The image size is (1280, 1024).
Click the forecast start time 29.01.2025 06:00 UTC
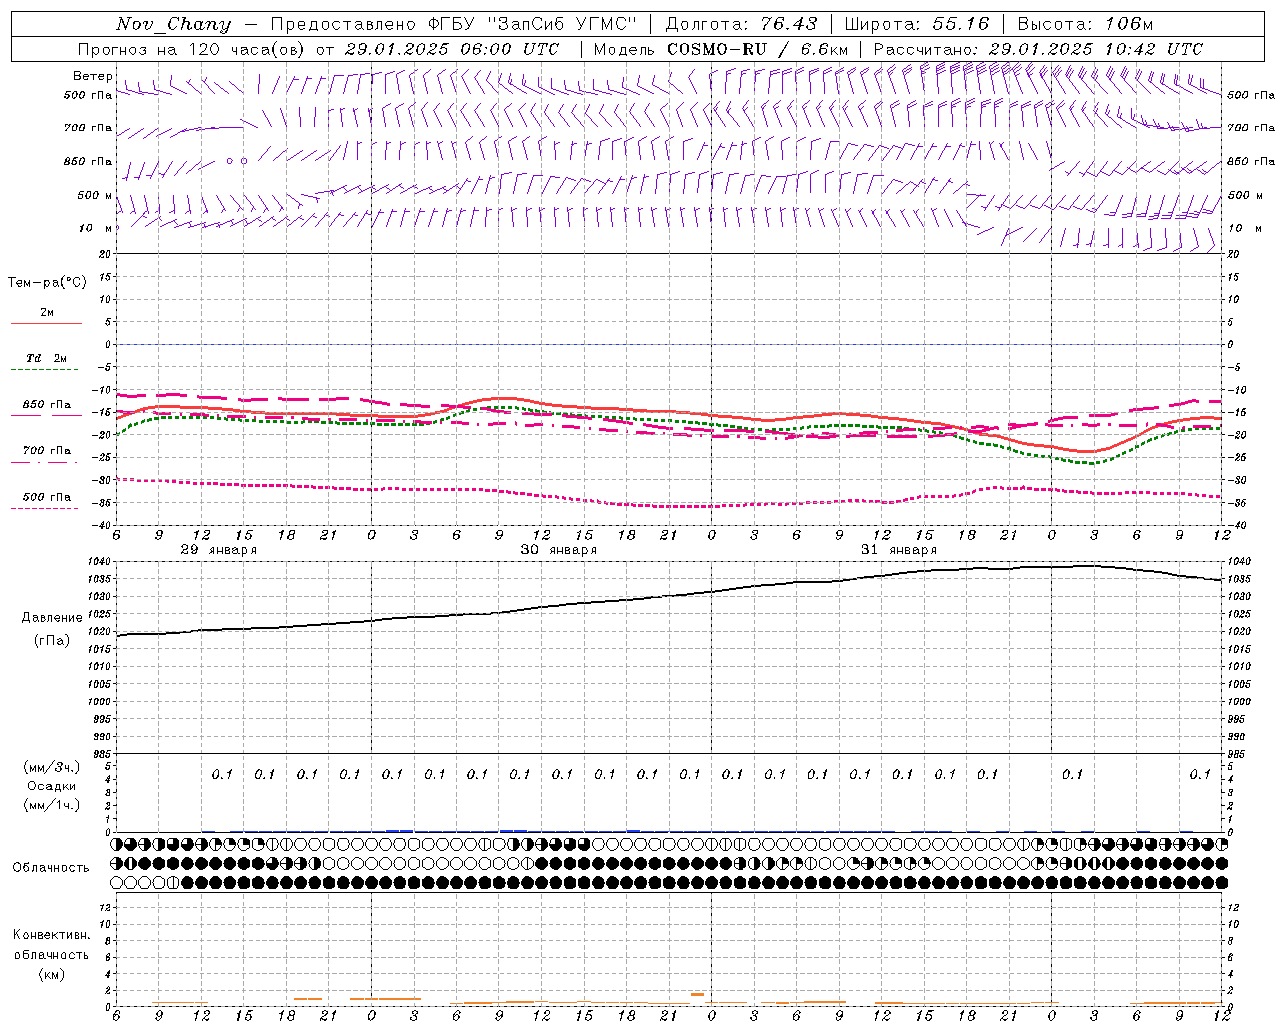[x=451, y=49]
